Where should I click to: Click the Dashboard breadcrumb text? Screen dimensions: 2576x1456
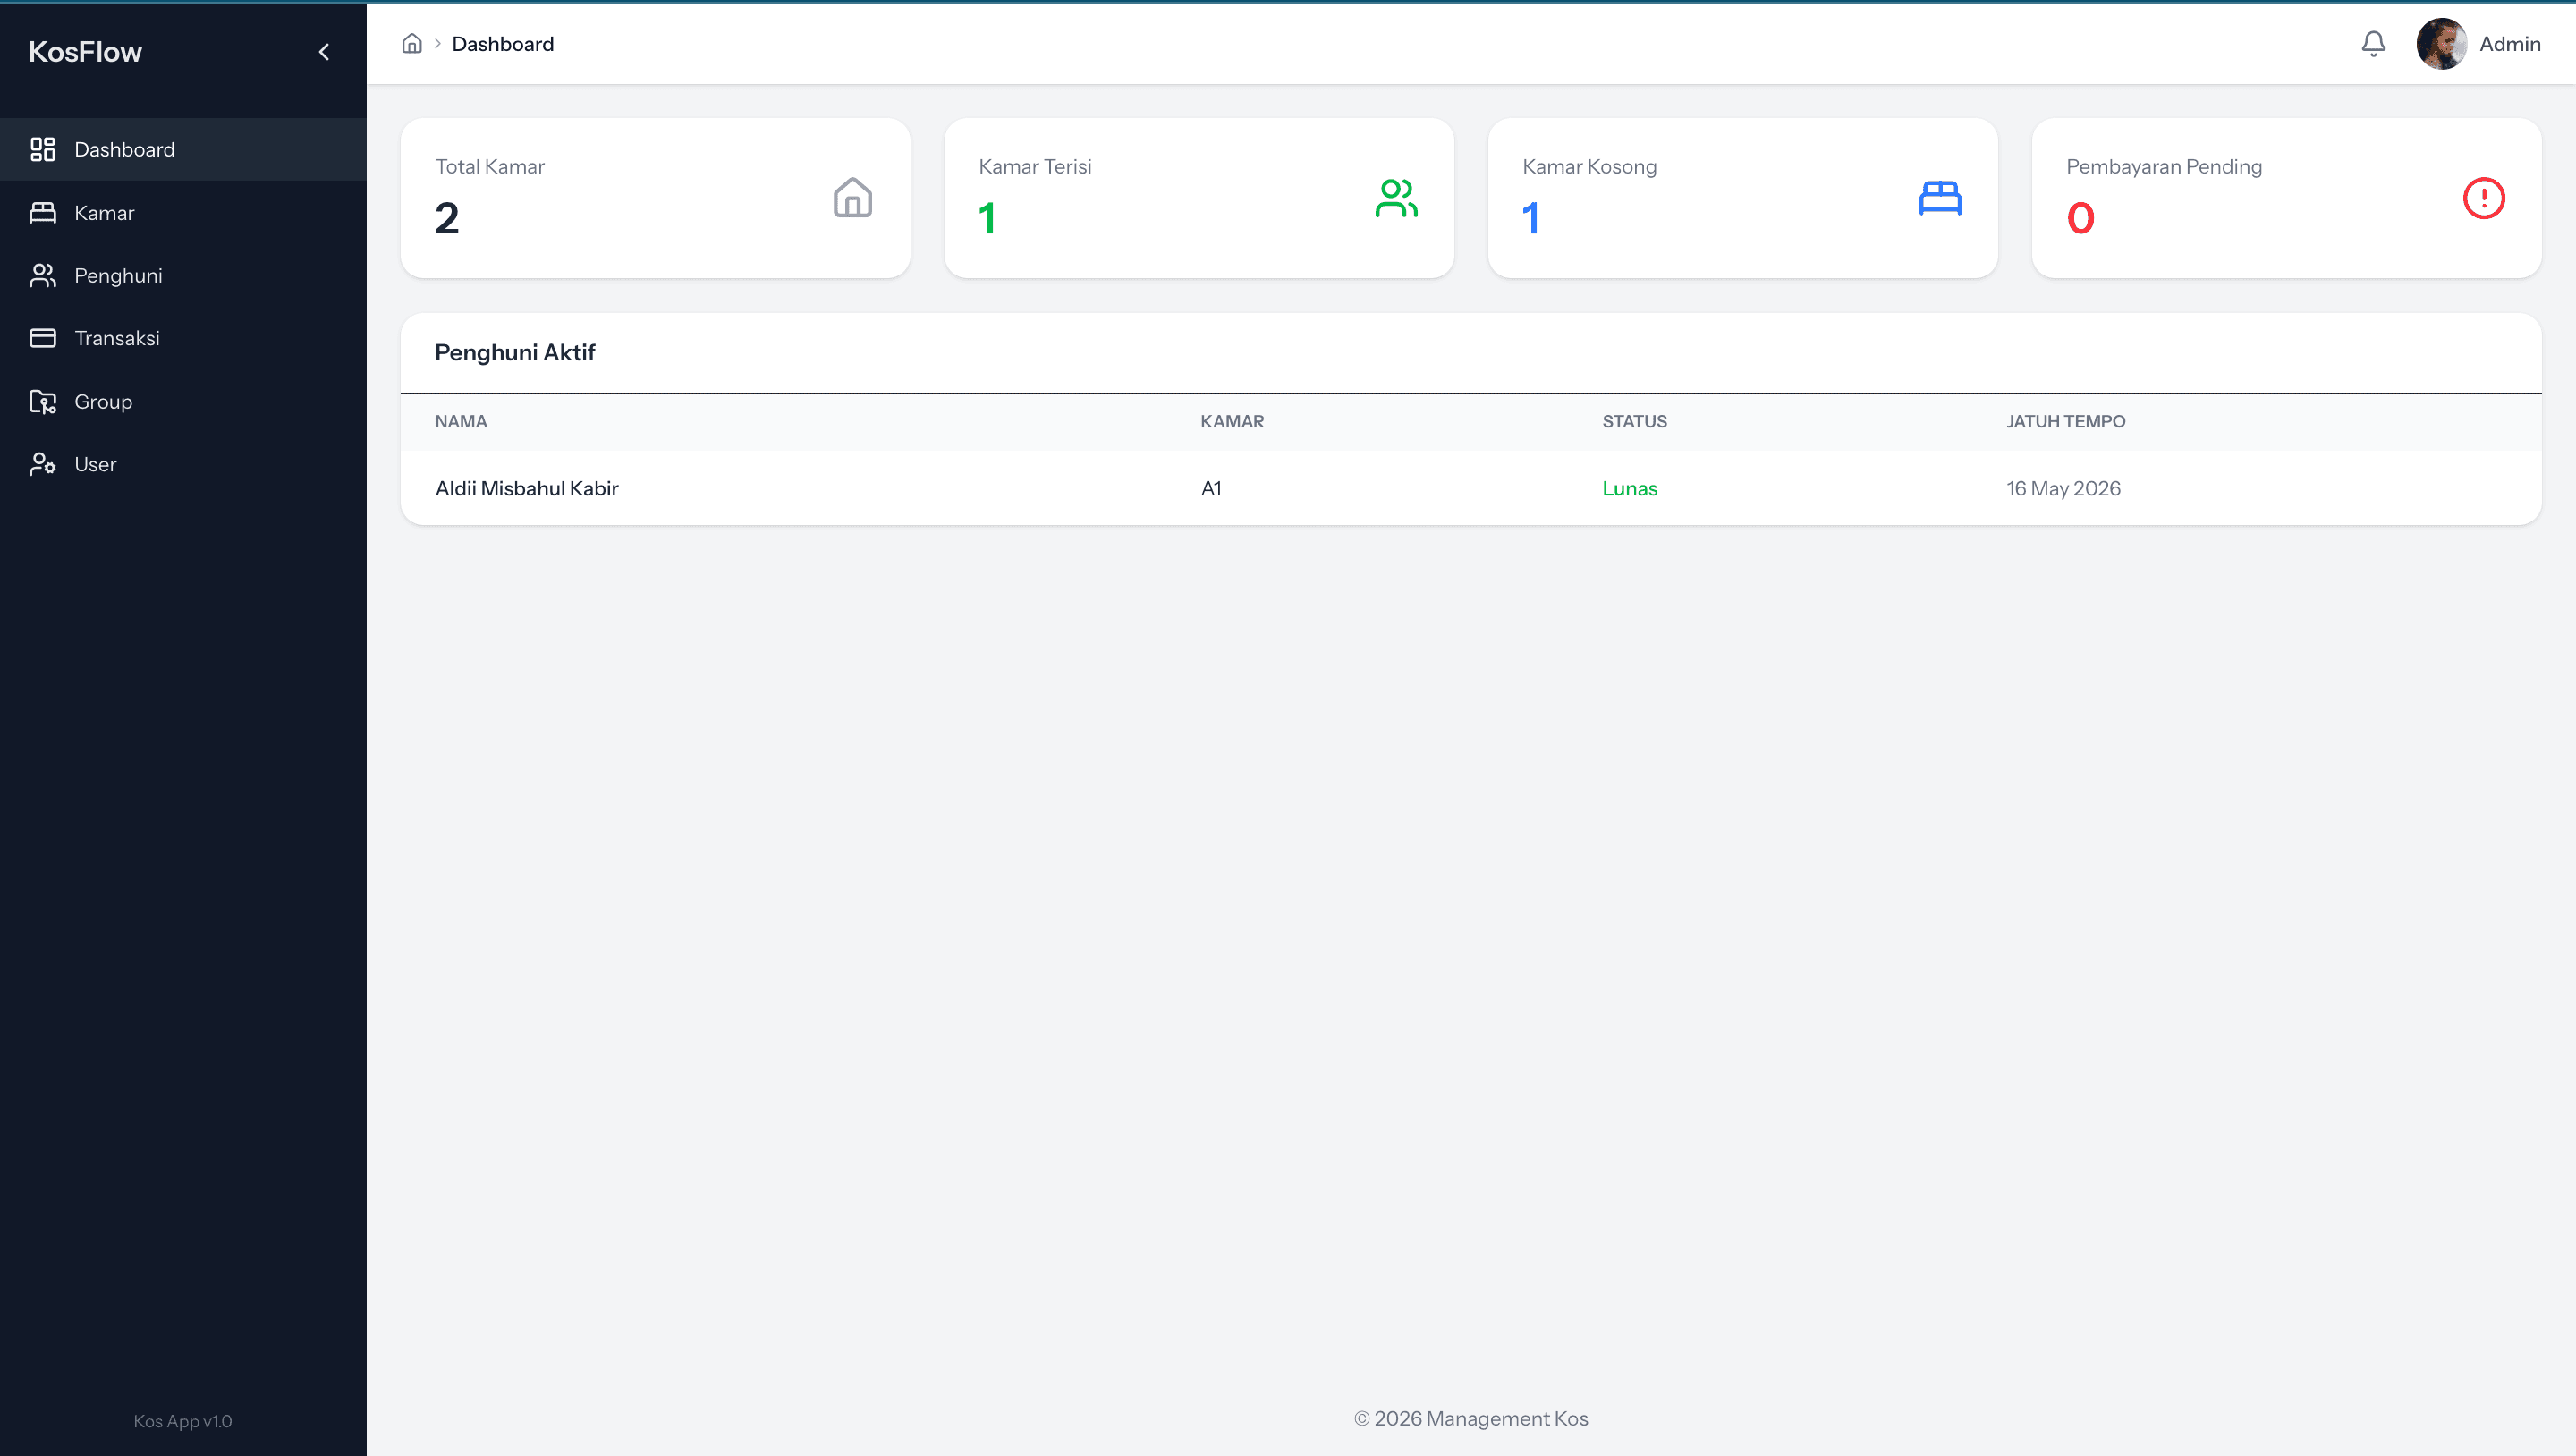pos(502,44)
